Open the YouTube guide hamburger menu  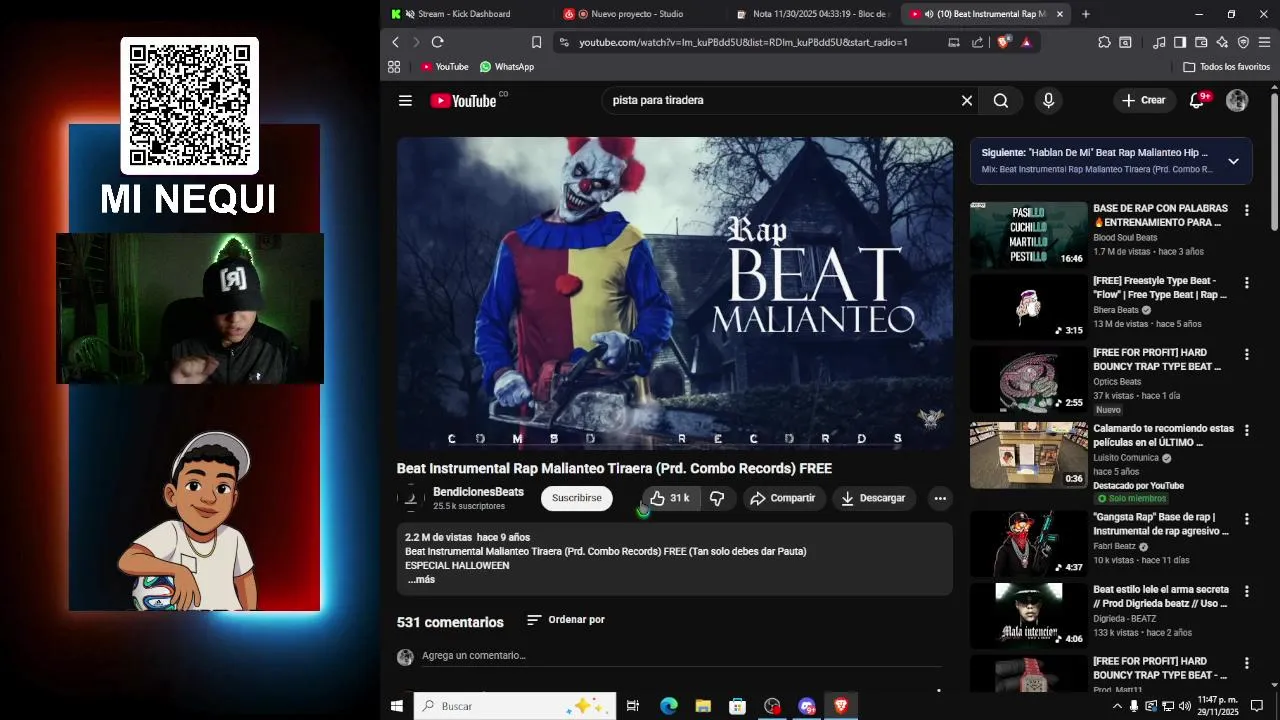click(405, 100)
